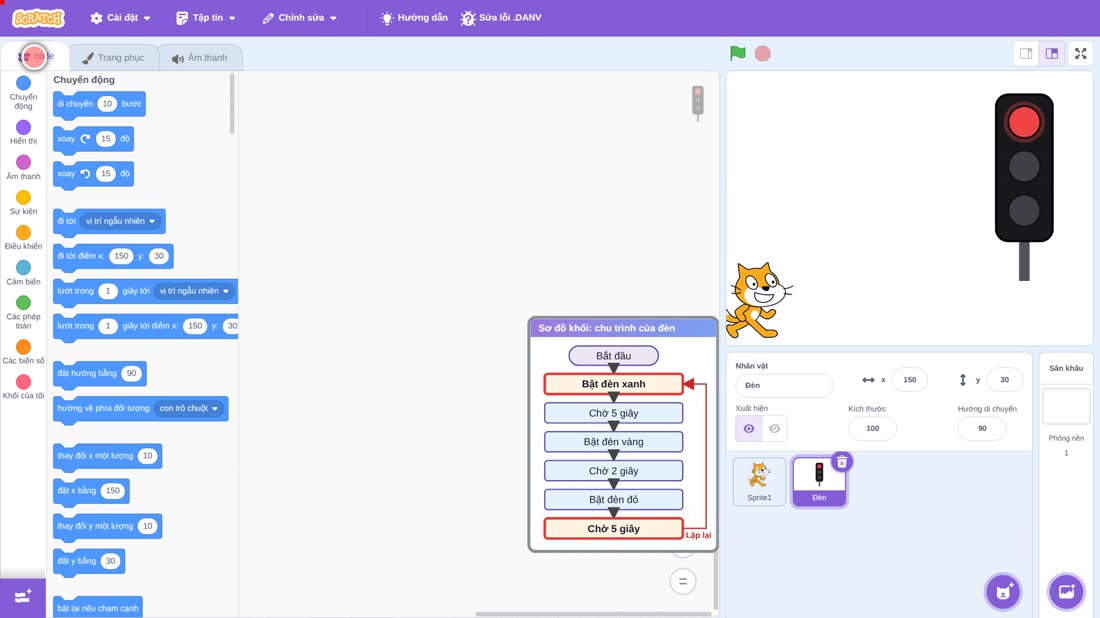Click the Sửa lỗi .DANV button
The height and width of the screenshot is (618, 1100).
[501, 18]
